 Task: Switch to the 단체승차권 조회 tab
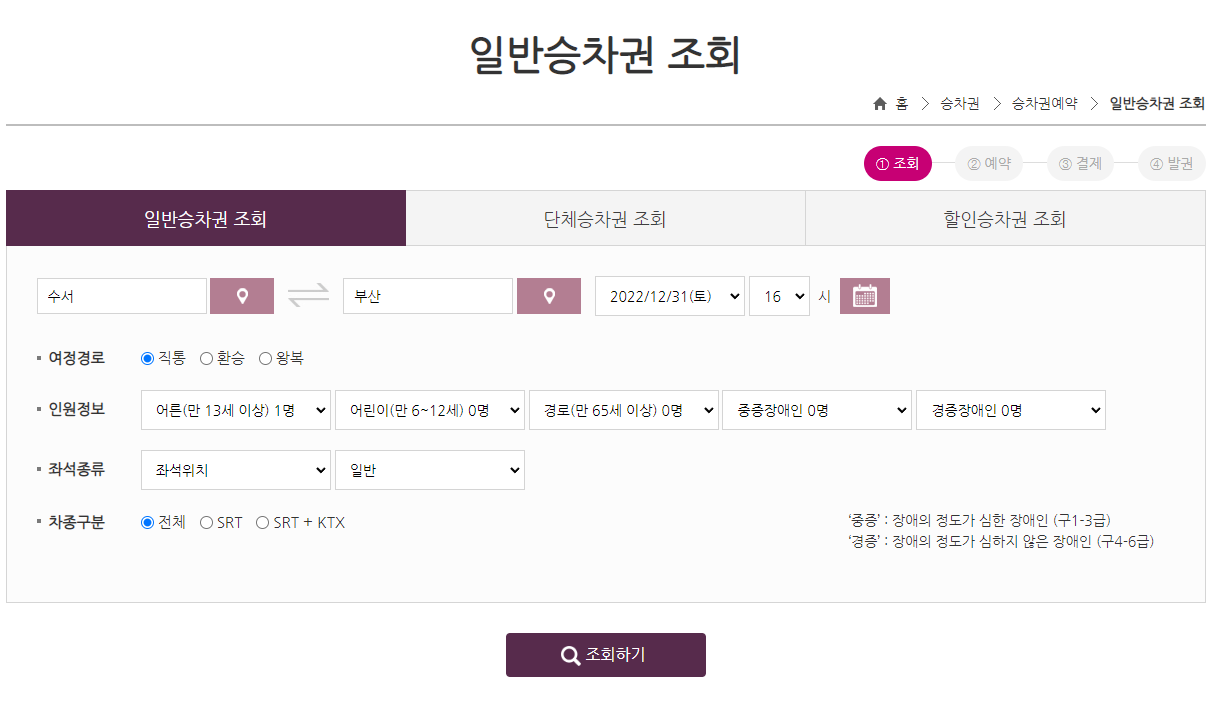tap(605, 217)
